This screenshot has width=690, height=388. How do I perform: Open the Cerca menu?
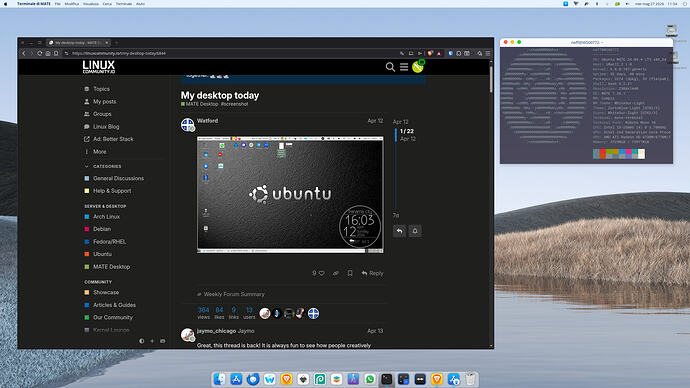click(x=107, y=4)
